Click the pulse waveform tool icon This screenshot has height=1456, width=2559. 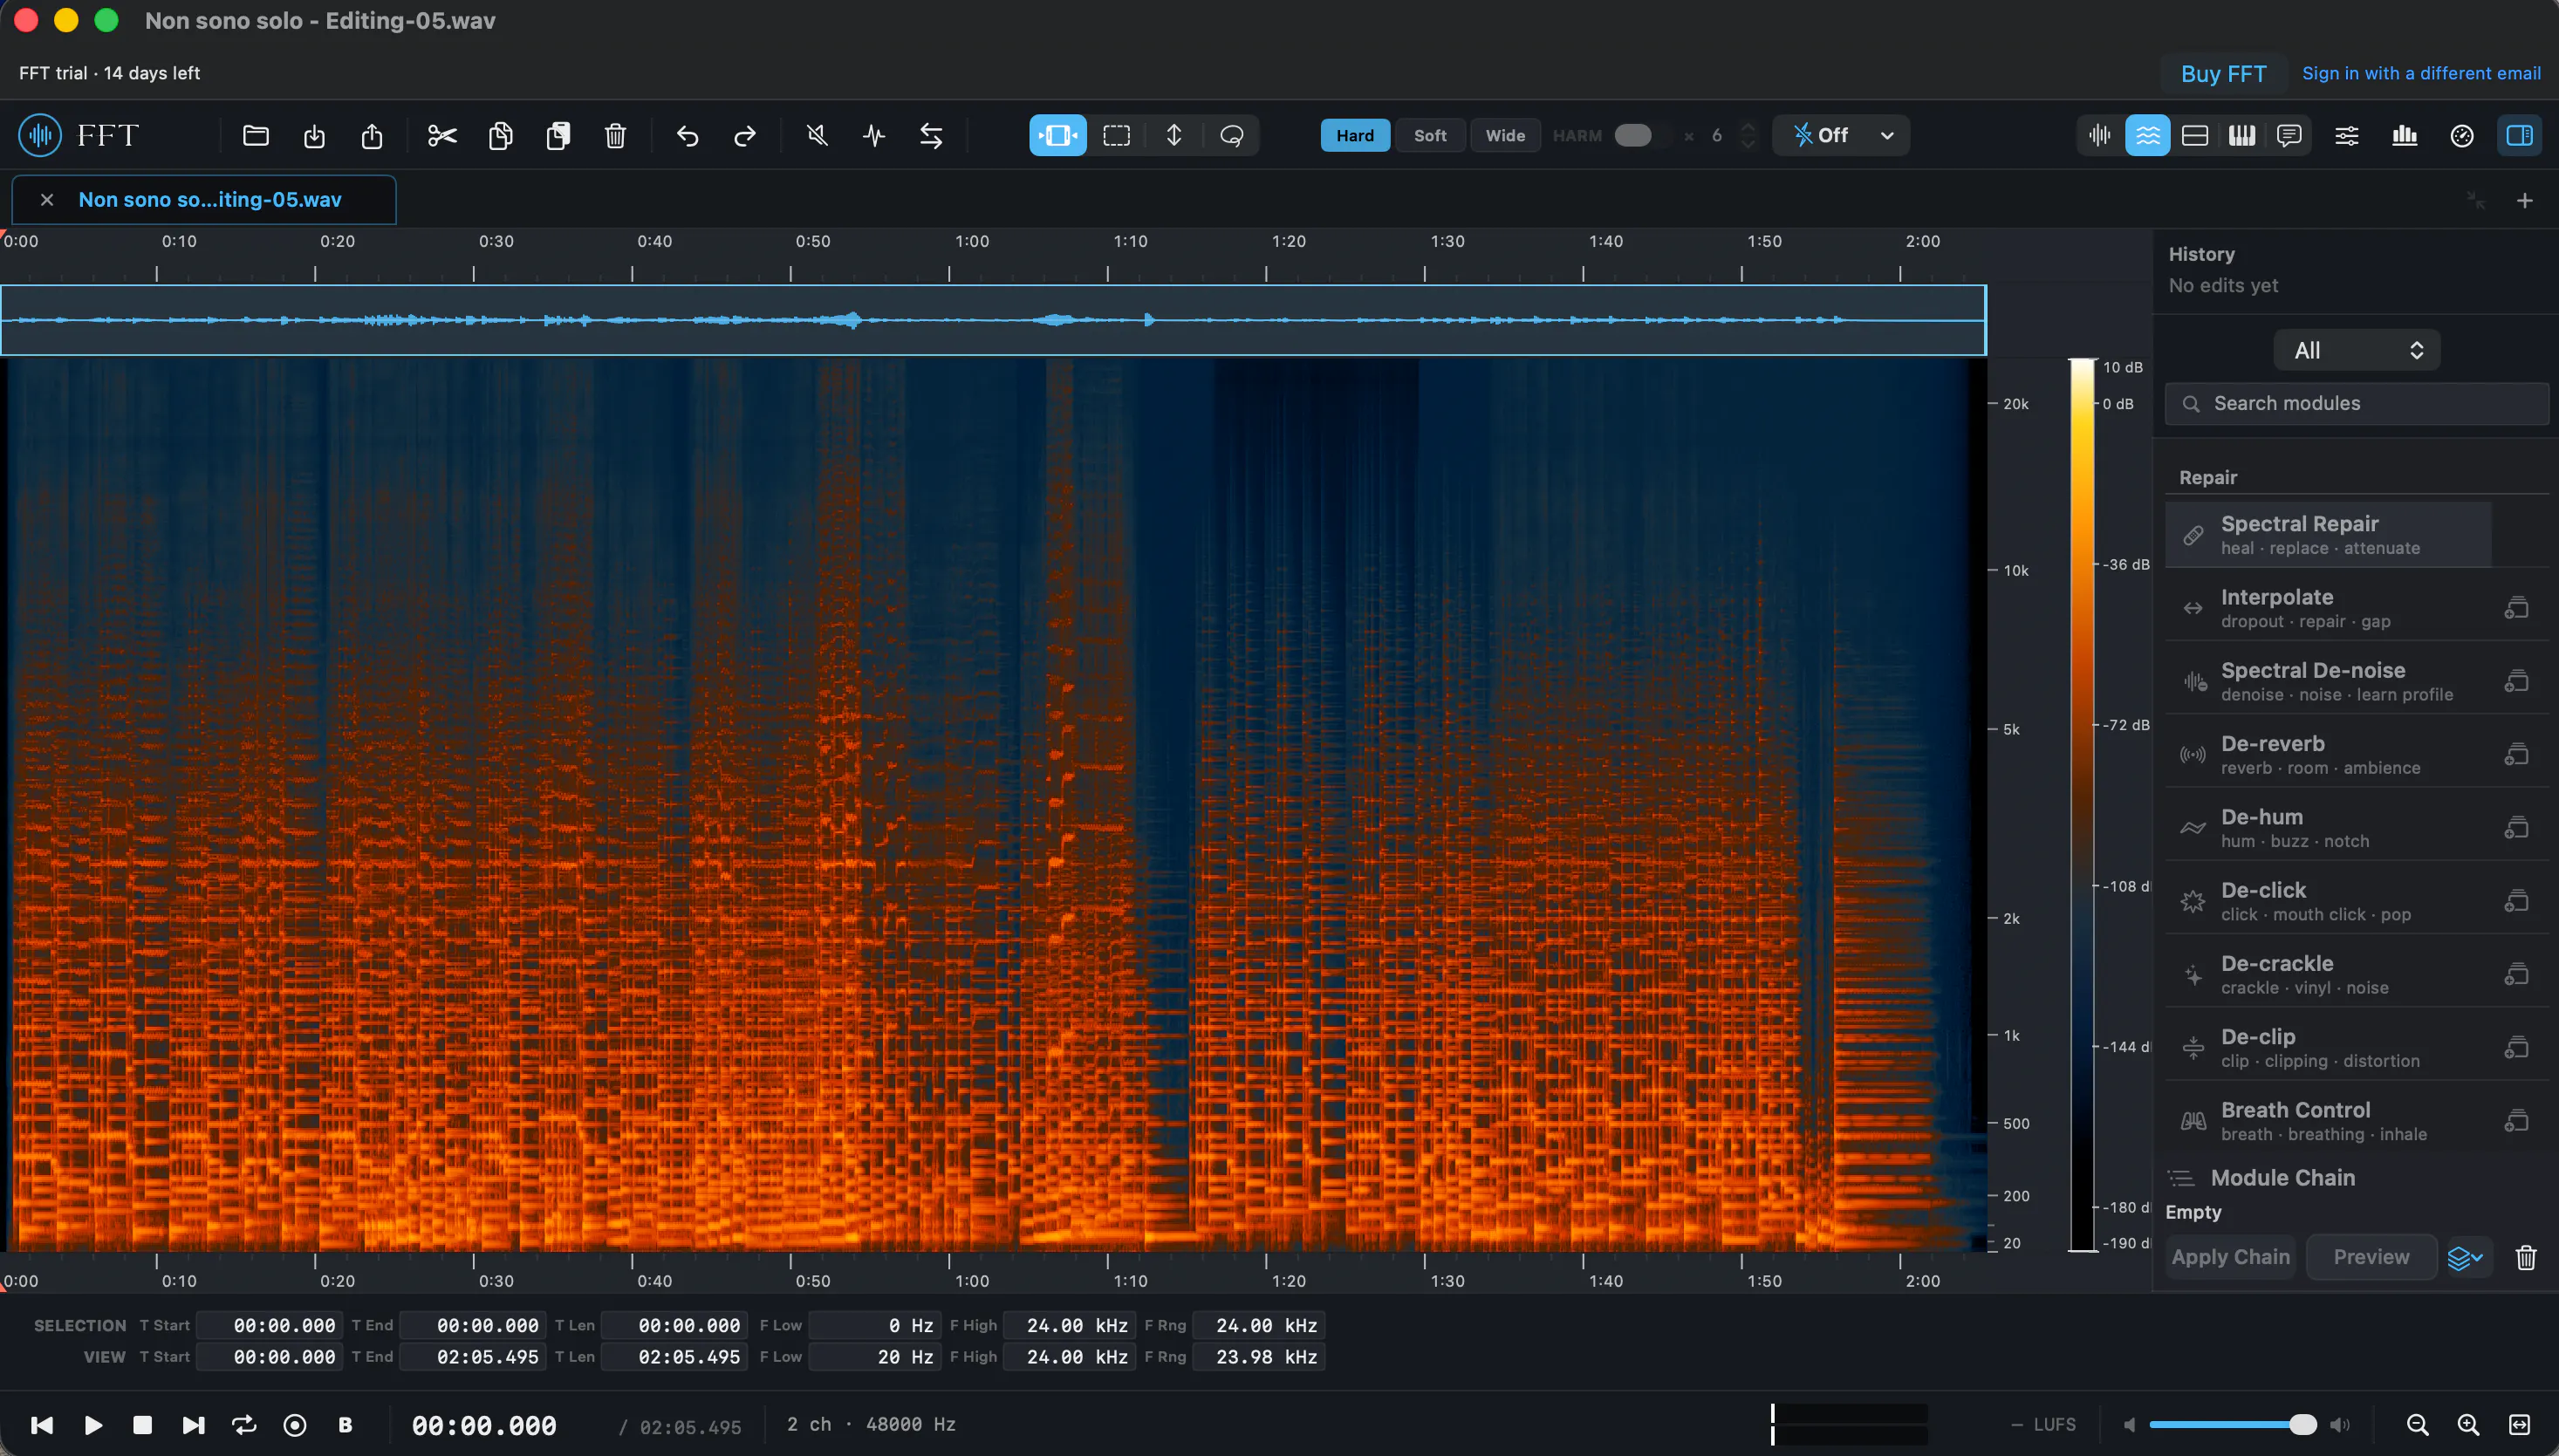[x=874, y=135]
